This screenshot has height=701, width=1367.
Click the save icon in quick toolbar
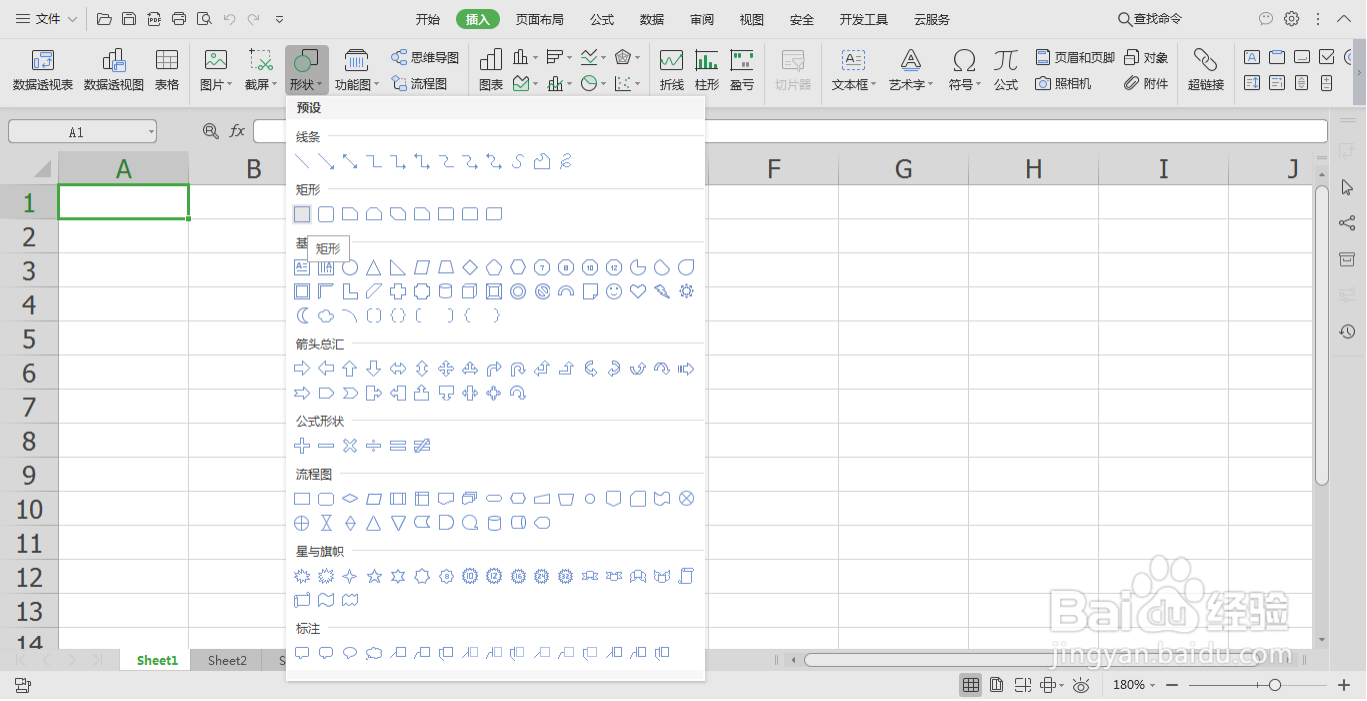click(129, 19)
